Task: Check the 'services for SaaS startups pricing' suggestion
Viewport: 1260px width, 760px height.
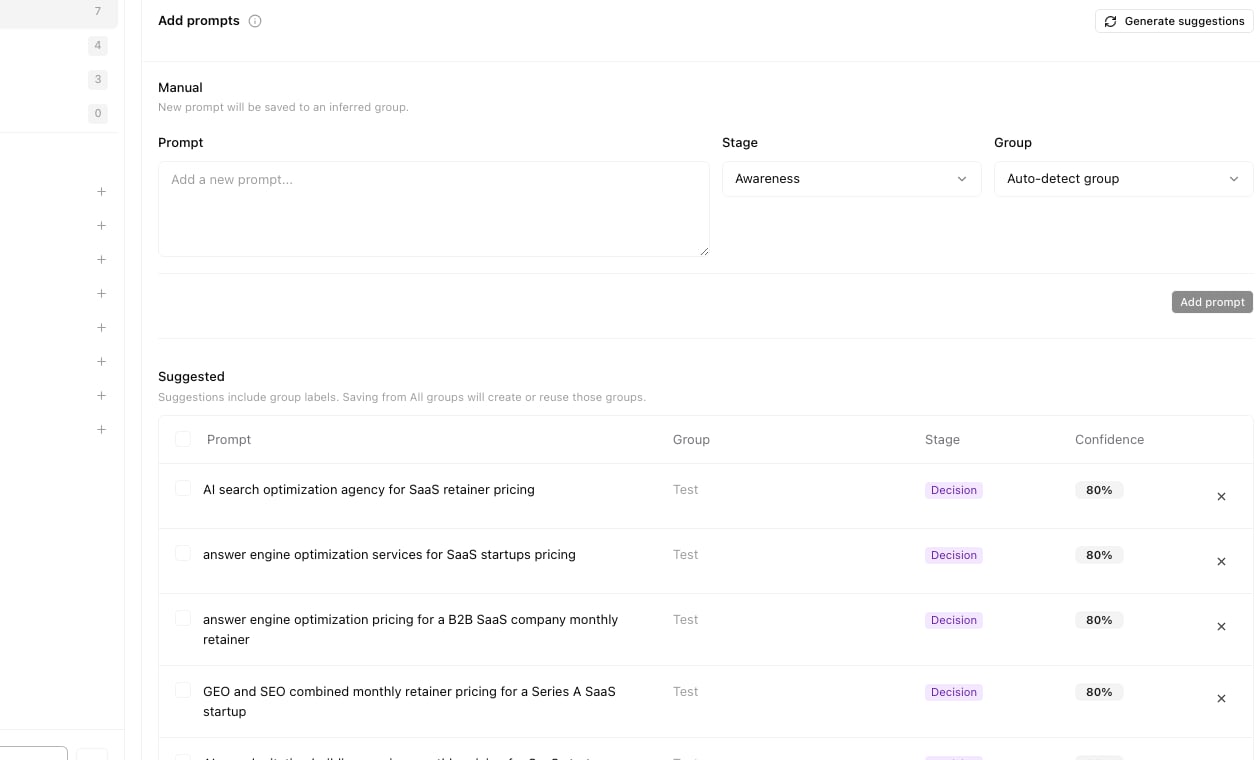Action: point(183,553)
